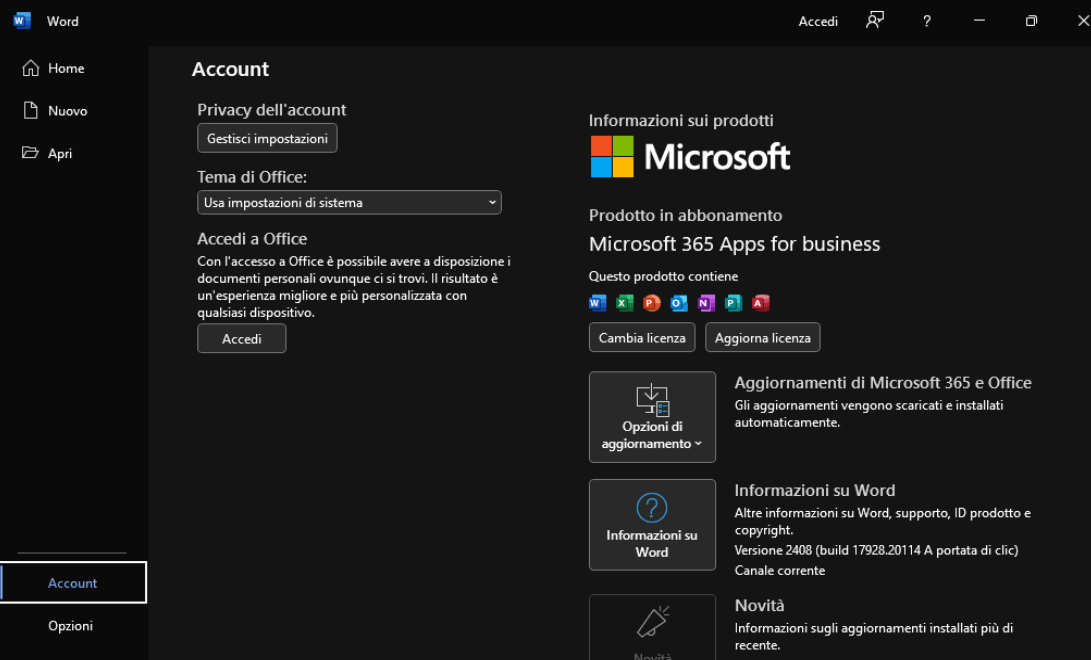Click the Publisher product icon
1091x660 pixels.
pyautogui.click(x=733, y=303)
